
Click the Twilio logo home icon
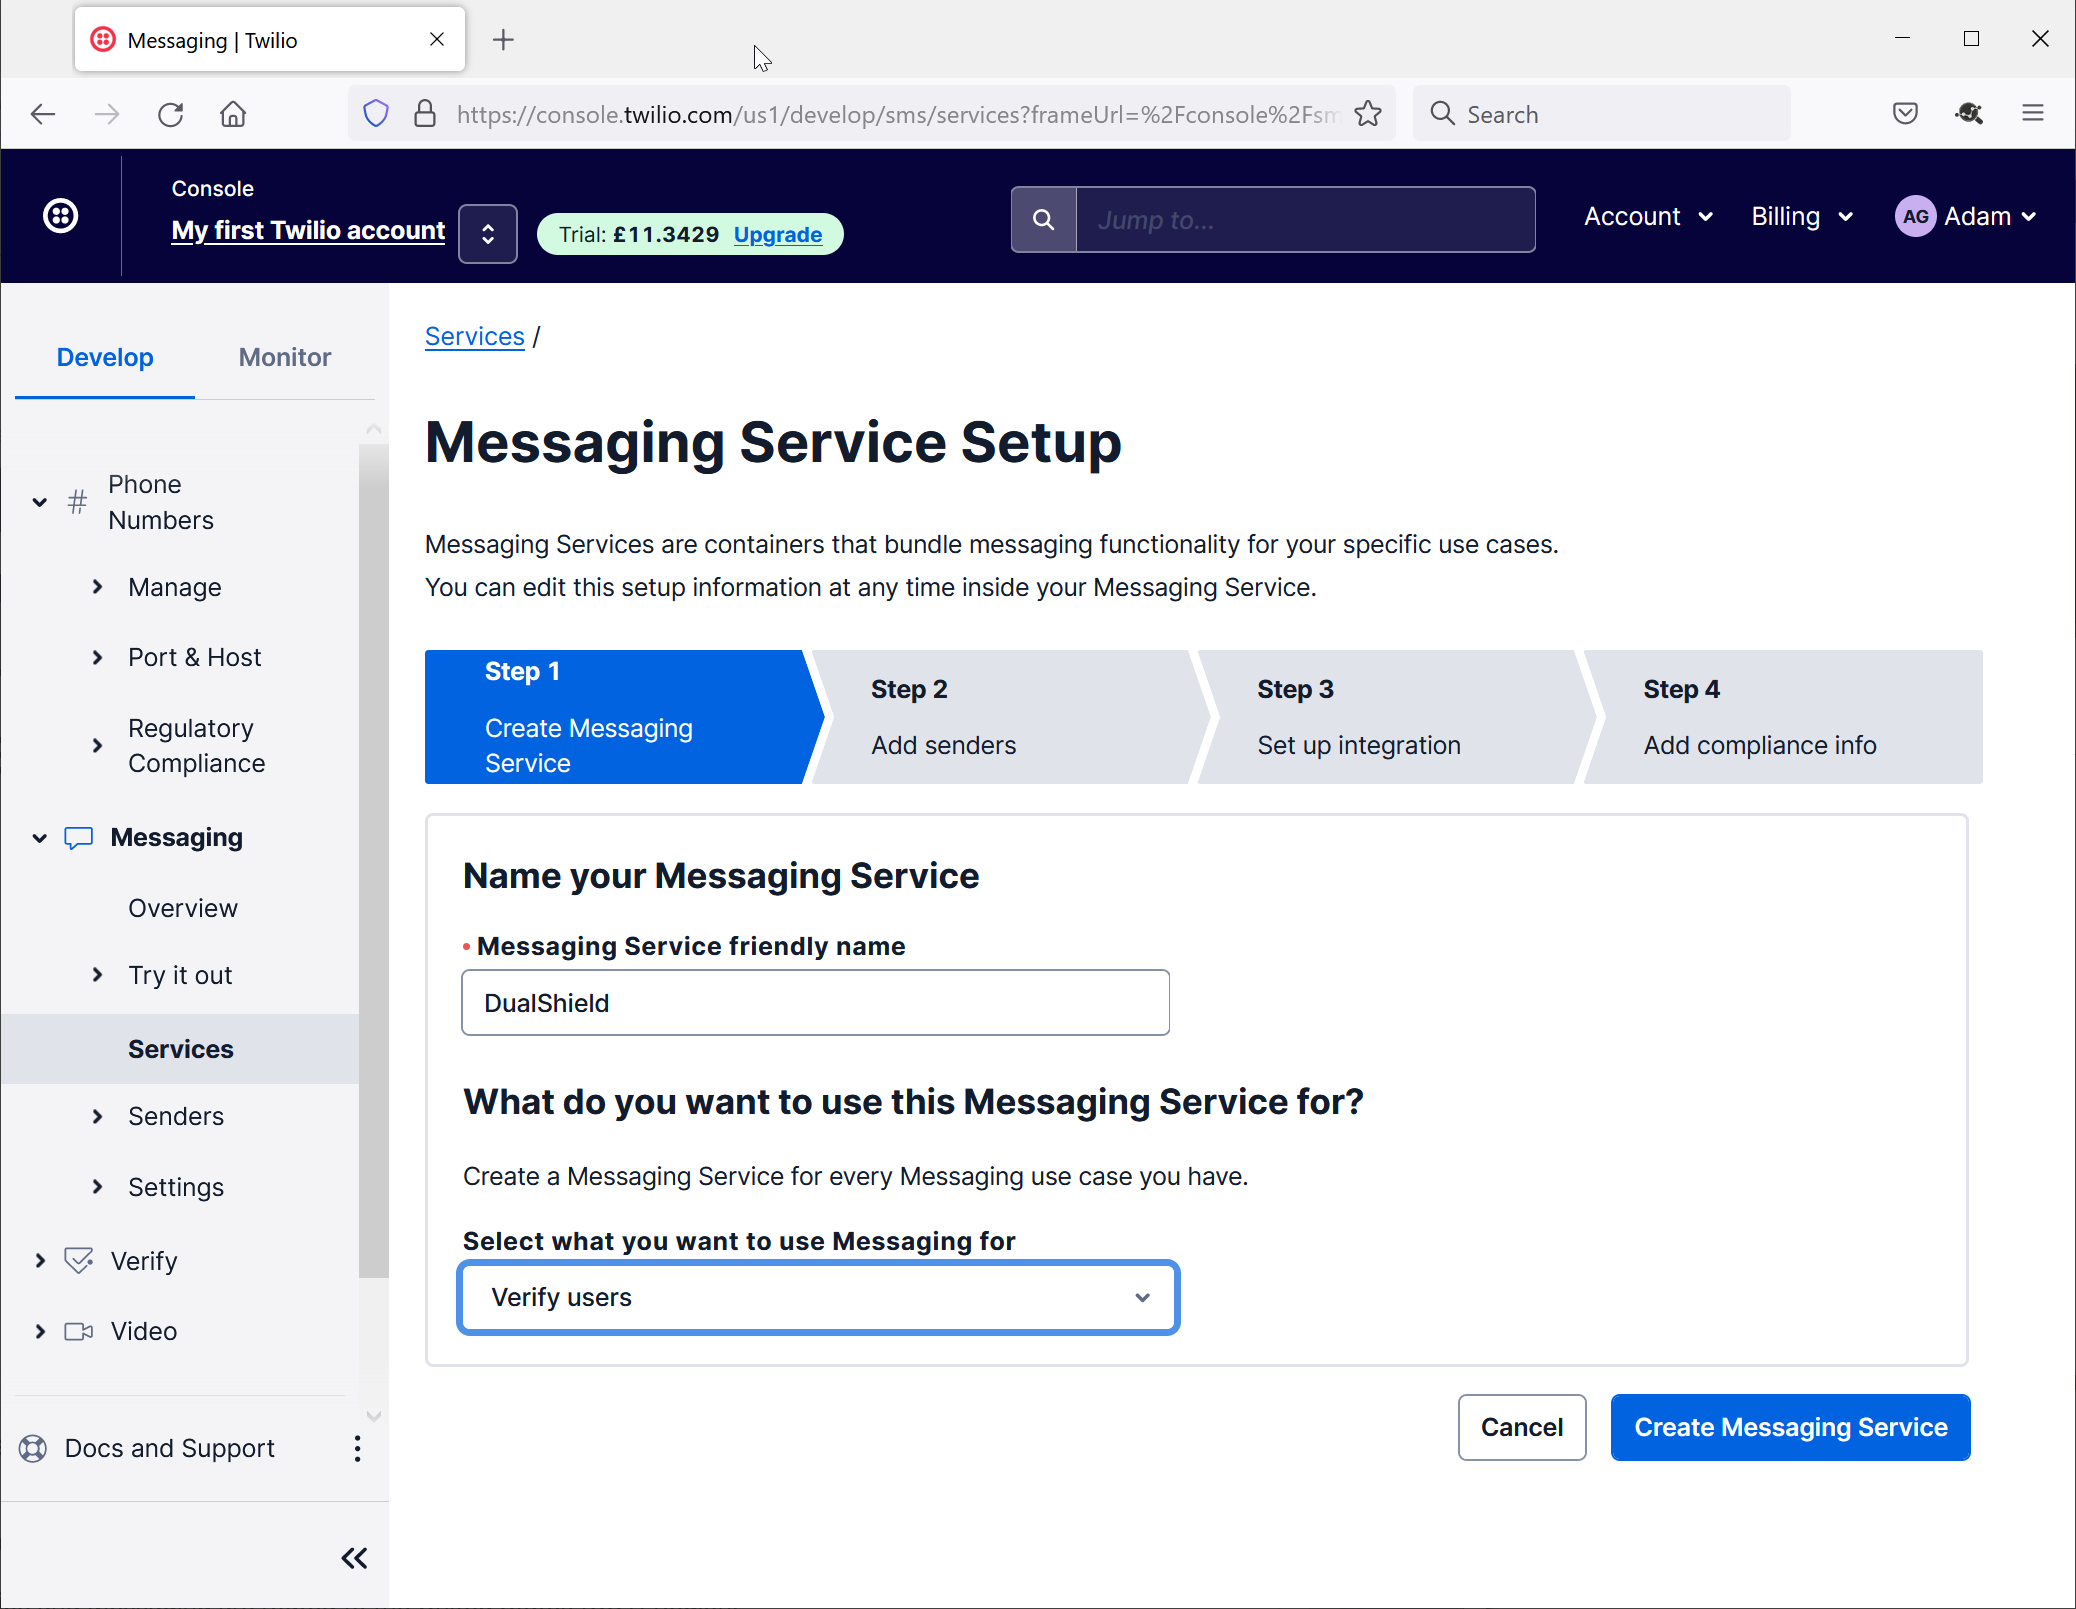tap(61, 216)
